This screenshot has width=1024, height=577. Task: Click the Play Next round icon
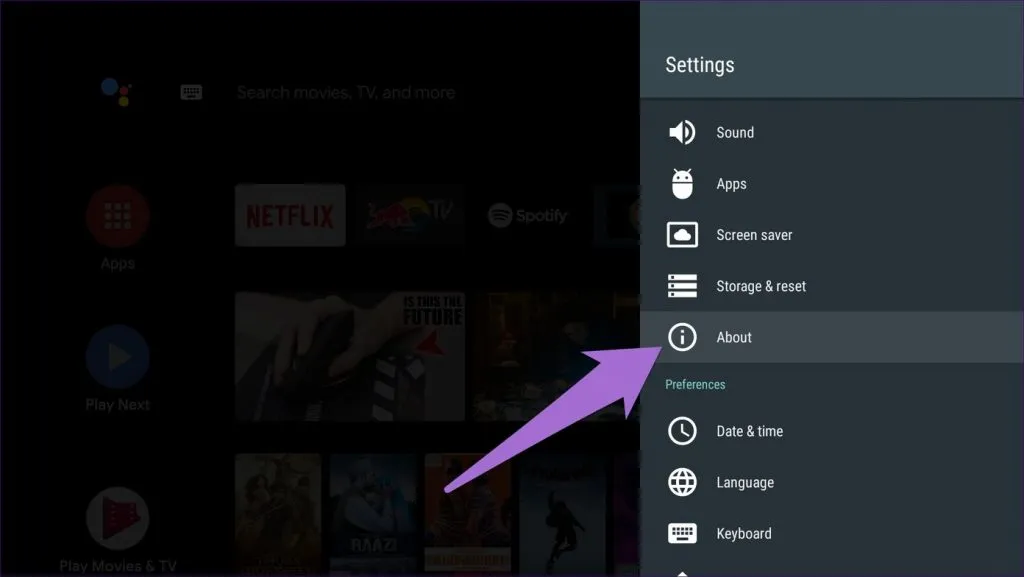pos(117,357)
